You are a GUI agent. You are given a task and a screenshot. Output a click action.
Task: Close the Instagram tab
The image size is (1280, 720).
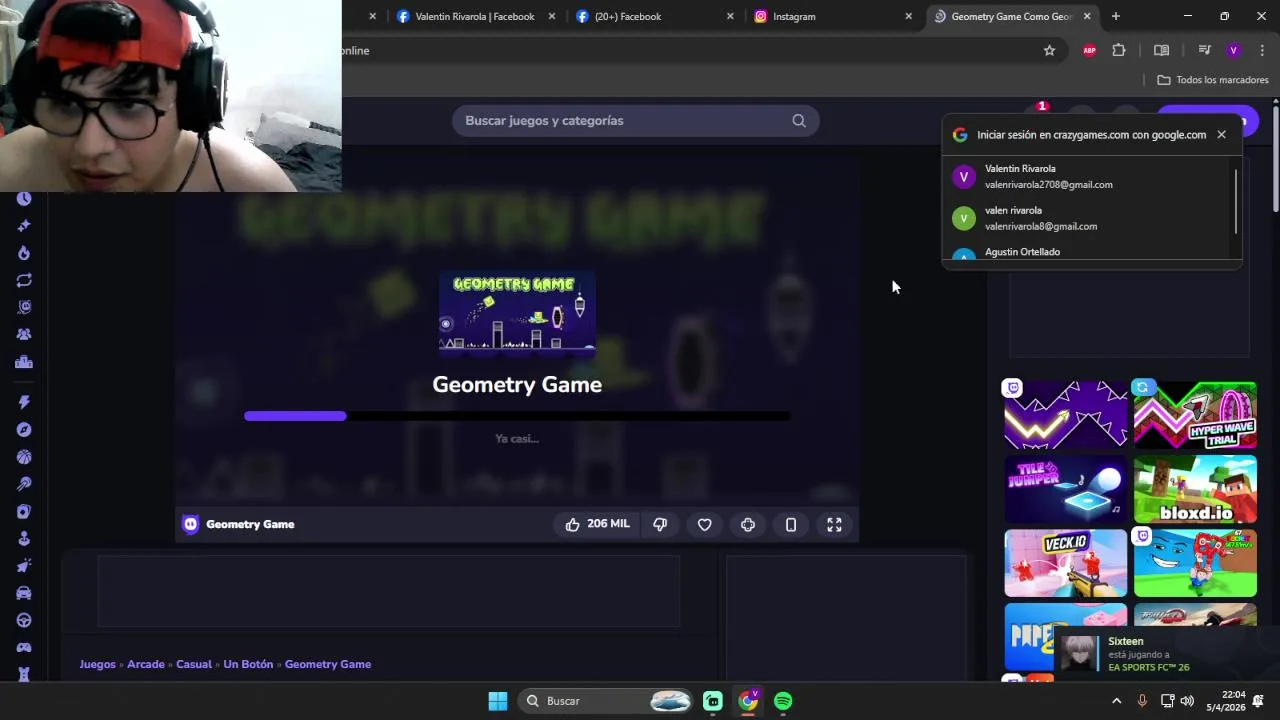pos(908,16)
